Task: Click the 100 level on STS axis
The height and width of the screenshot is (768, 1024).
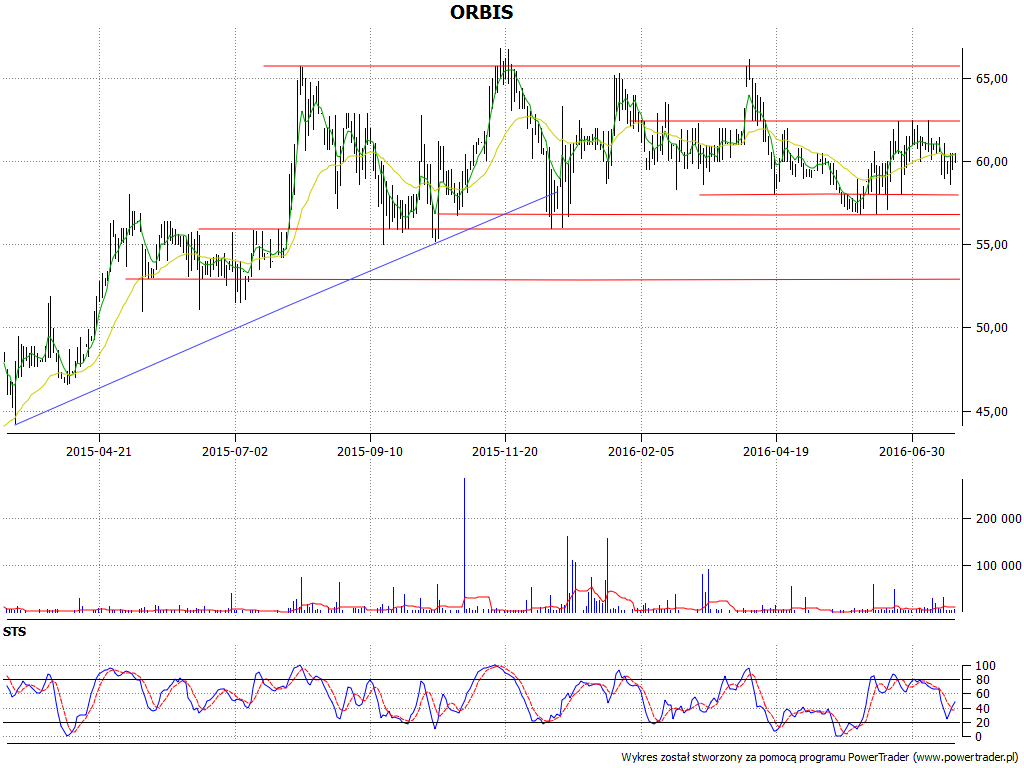Action: [x=985, y=666]
